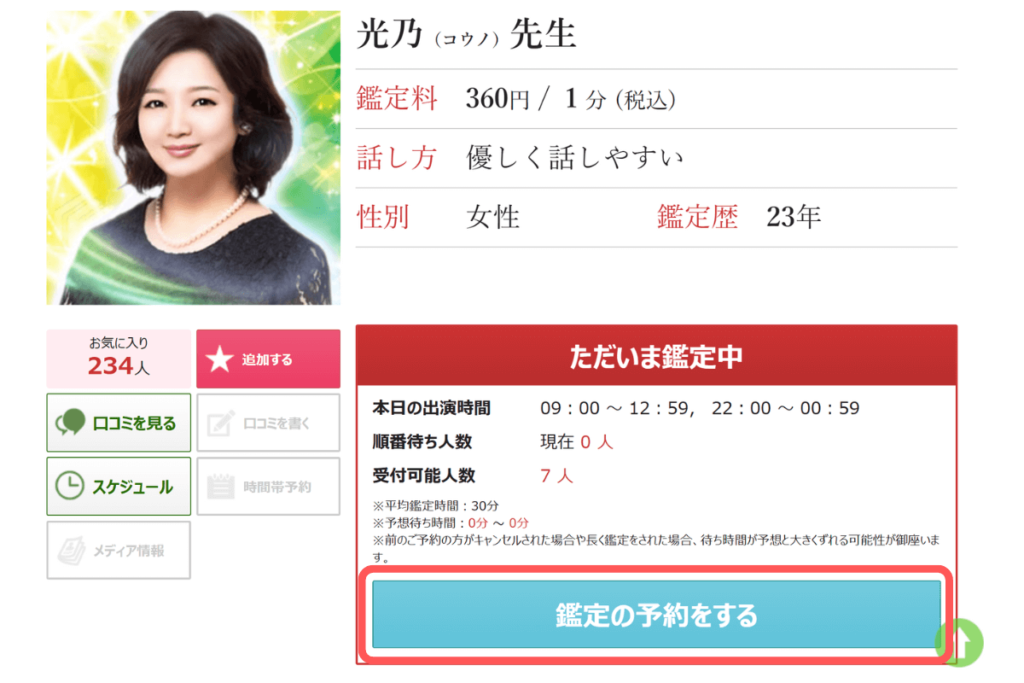Click the お気に入り 234人 counter box
Screen dimensions: 1024x683
119,359
